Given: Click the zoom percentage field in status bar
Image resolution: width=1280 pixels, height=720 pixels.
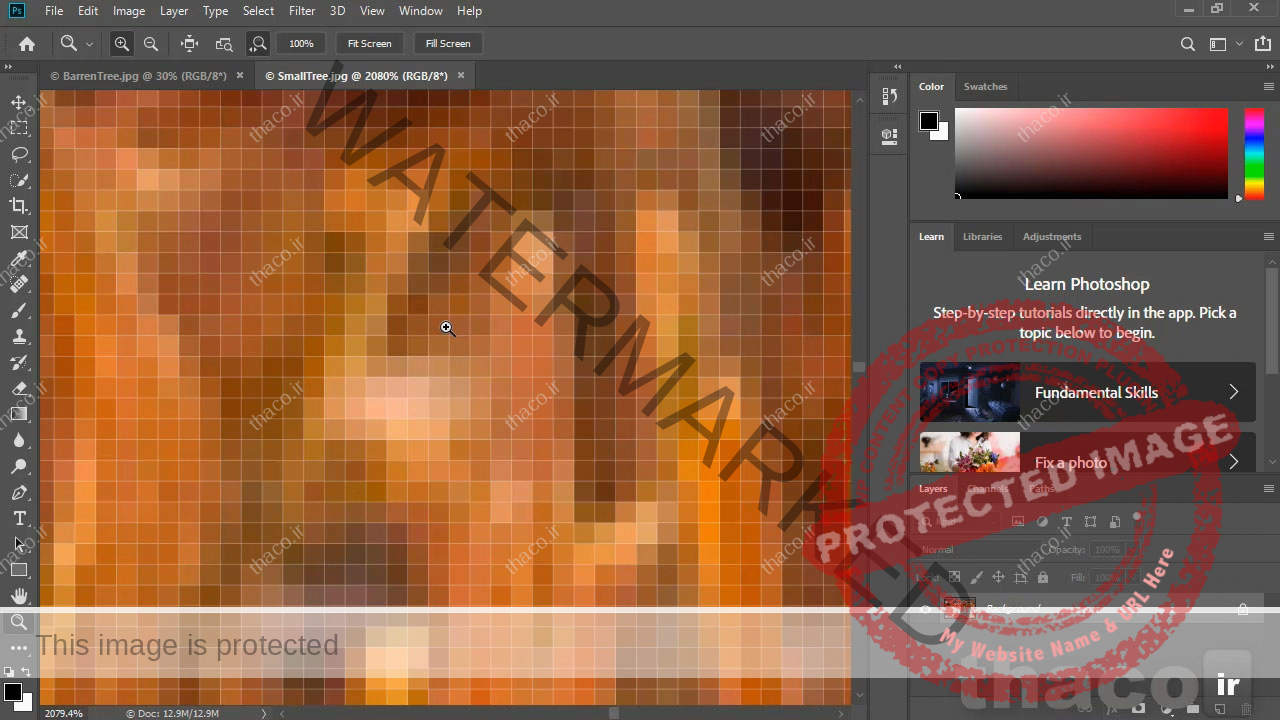Looking at the screenshot, I should [64, 713].
